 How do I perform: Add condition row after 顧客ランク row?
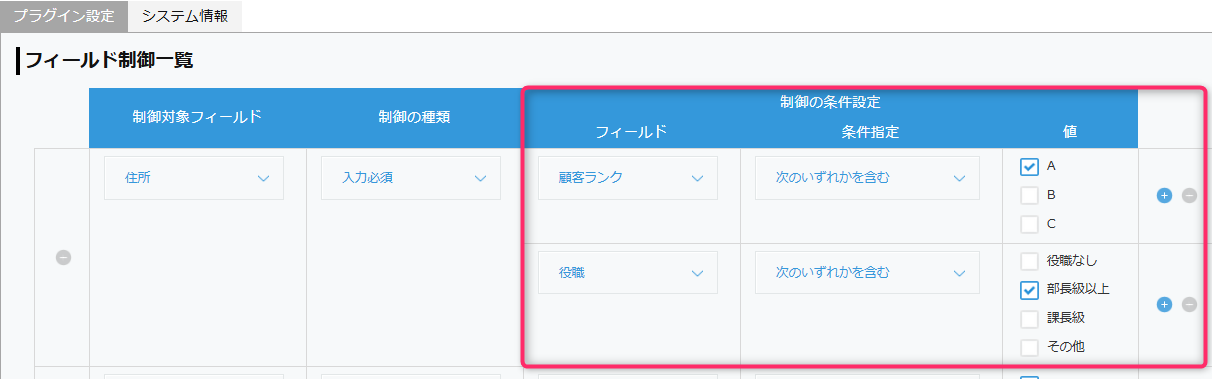[1164, 196]
